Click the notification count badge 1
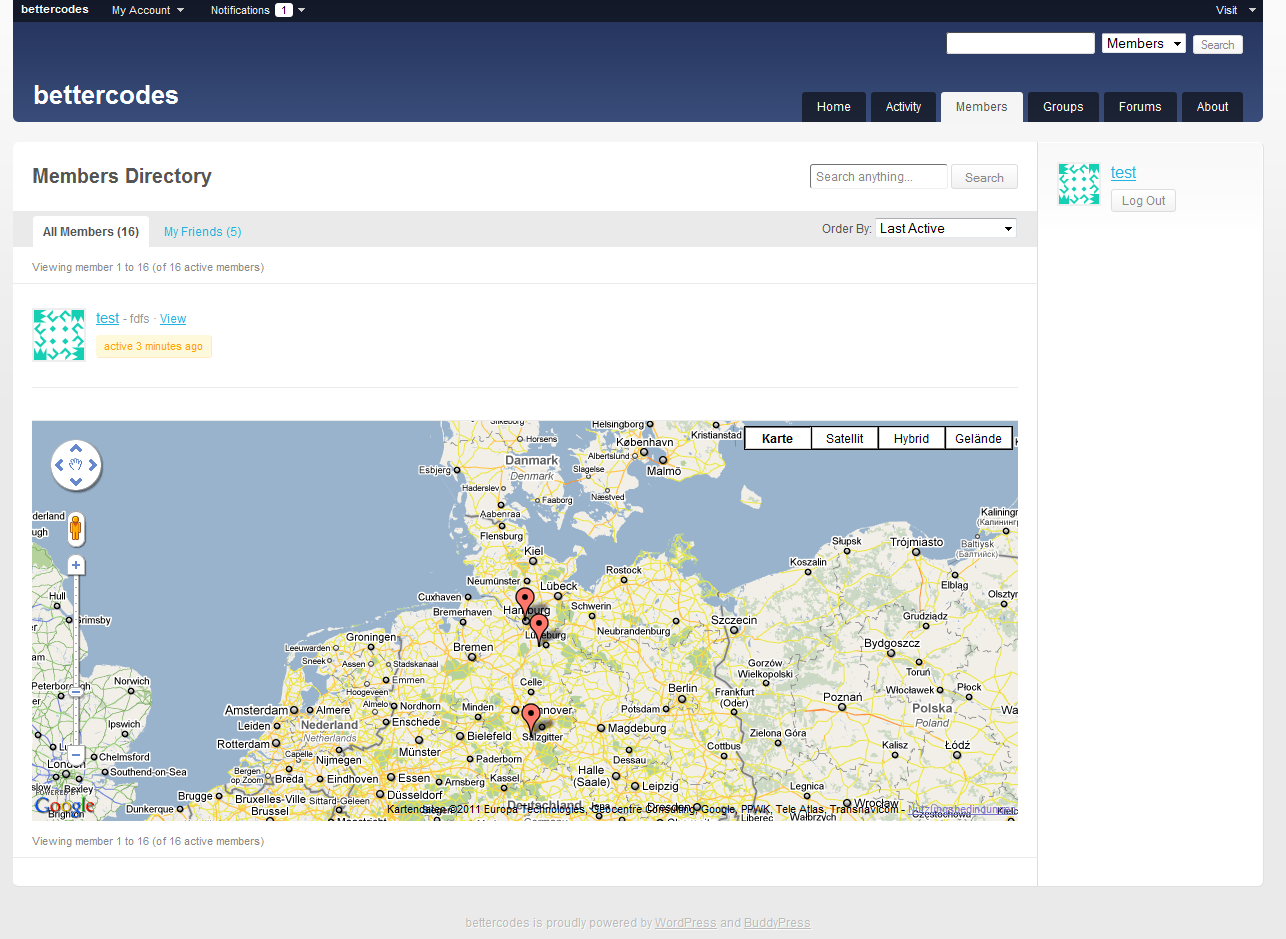This screenshot has width=1286, height=939. pyautogui.click(x=284, y=10)
